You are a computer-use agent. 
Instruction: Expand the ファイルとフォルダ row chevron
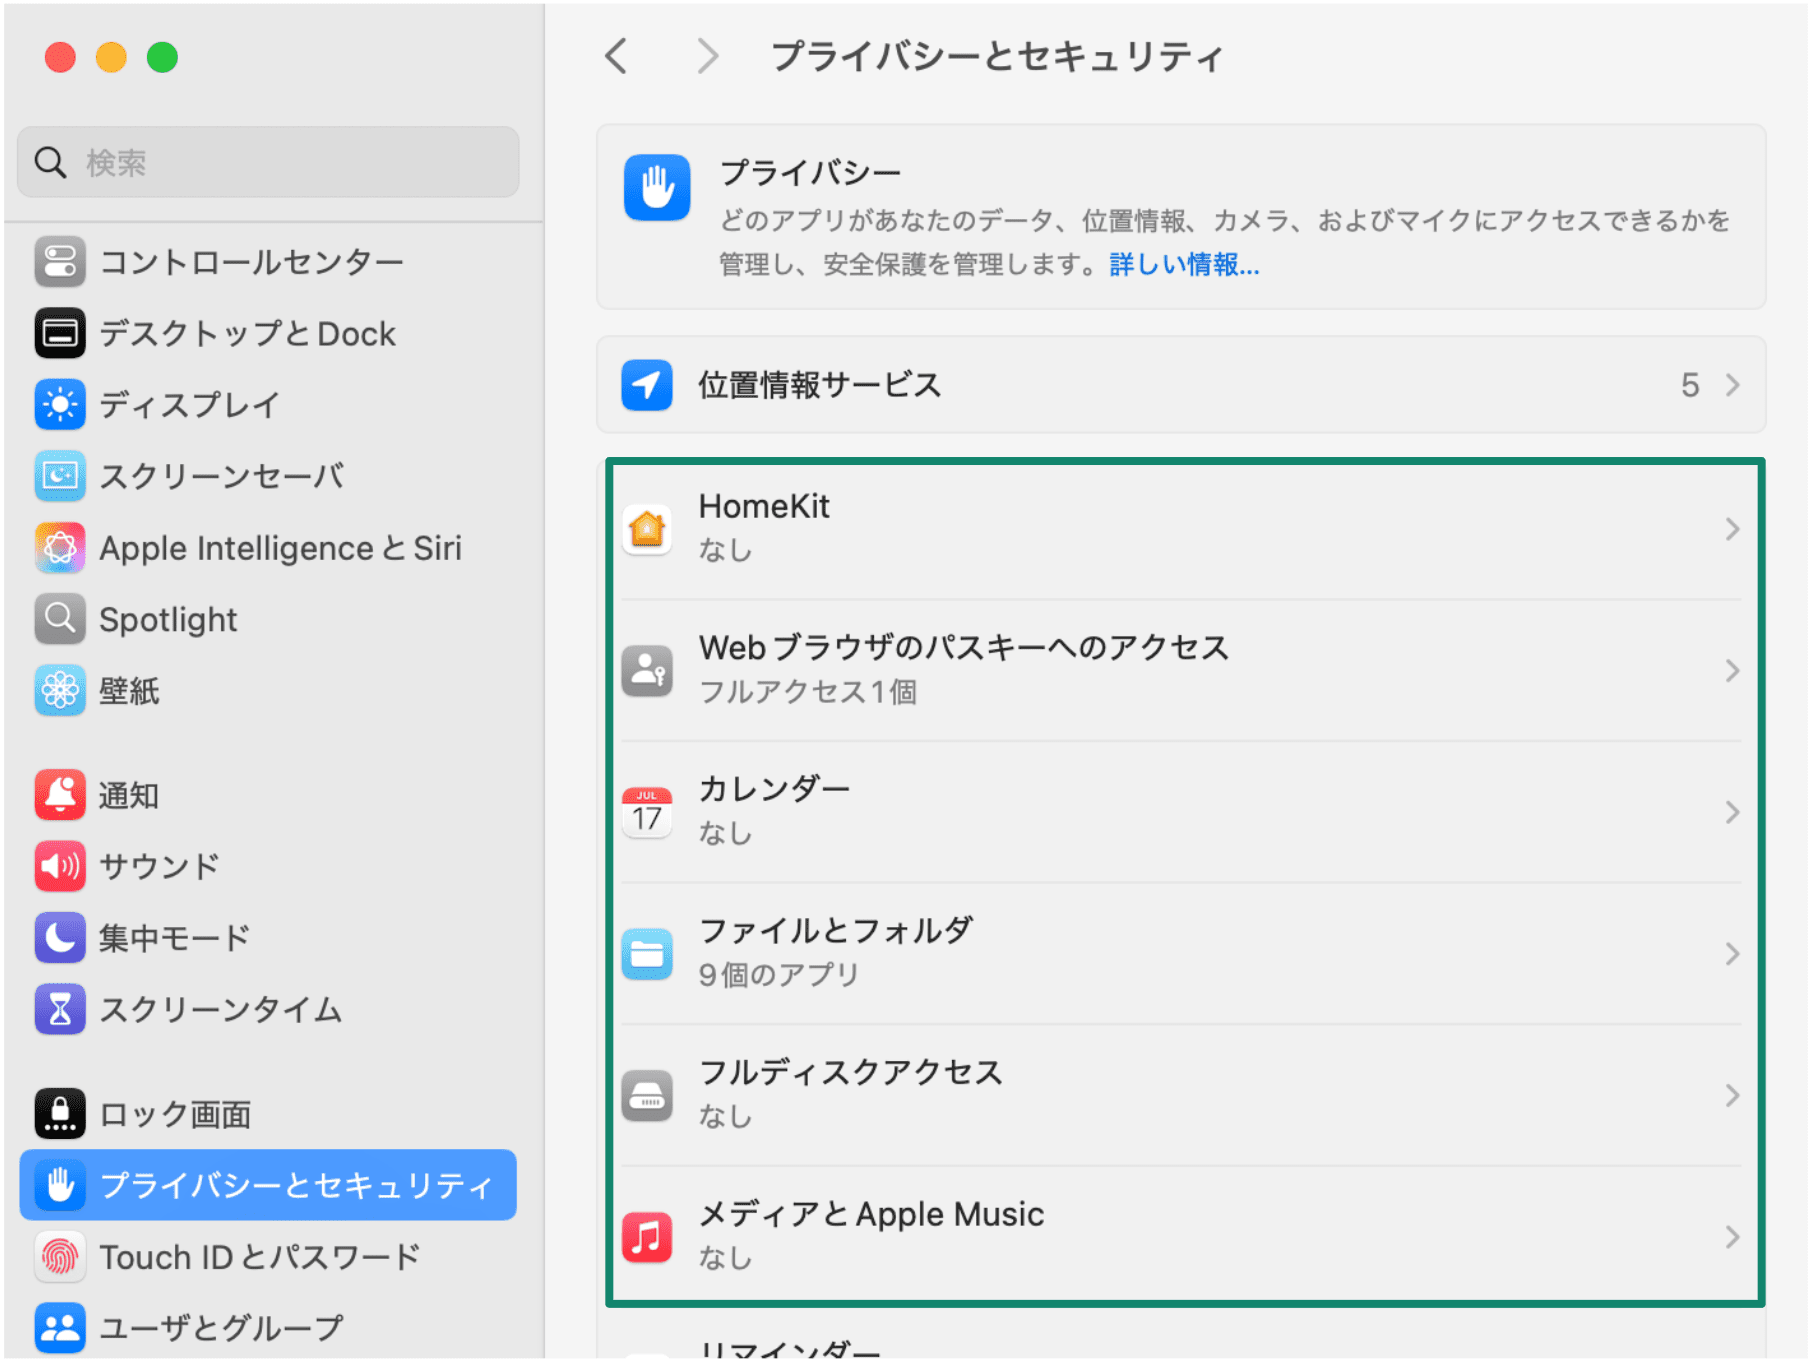[x=1733, y=954]
